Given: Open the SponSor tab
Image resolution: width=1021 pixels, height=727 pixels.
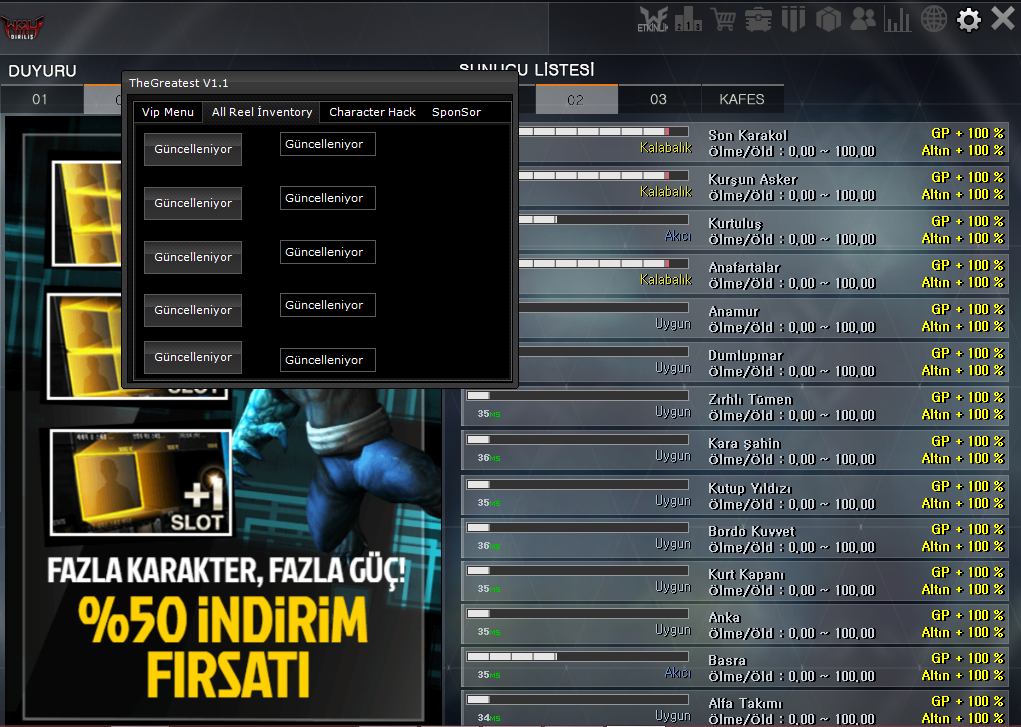Looking at the screenshot, I should pyautogui.click(x=456, y=112).
